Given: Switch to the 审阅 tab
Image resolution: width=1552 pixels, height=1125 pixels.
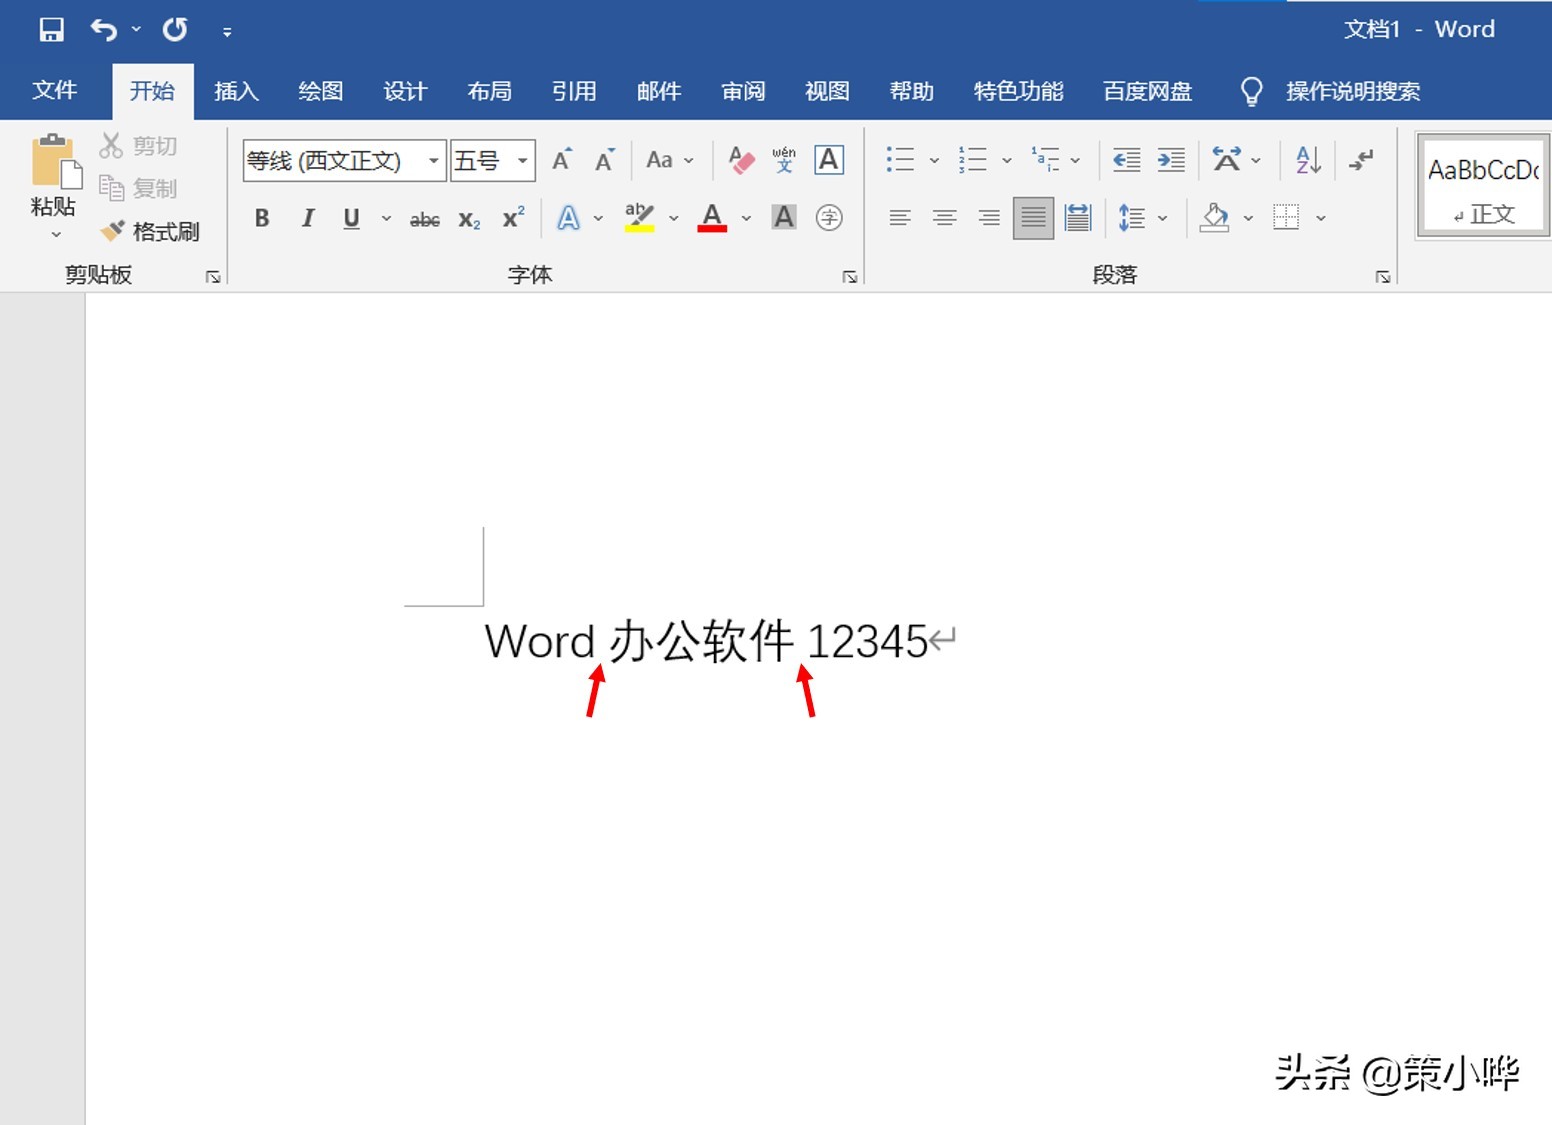Looking at the screenshot, I should pos(743,91).
